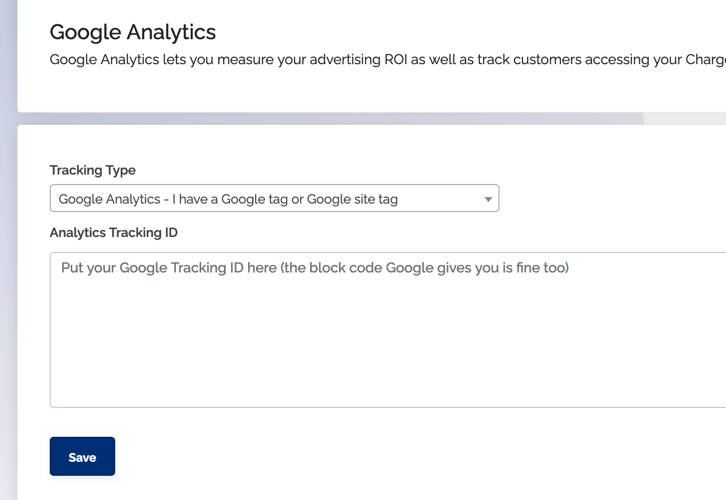Click the dropdown arrow beside Google site tag
The width and height of the screenshot is (726, 500).
[x=488, y=199]
